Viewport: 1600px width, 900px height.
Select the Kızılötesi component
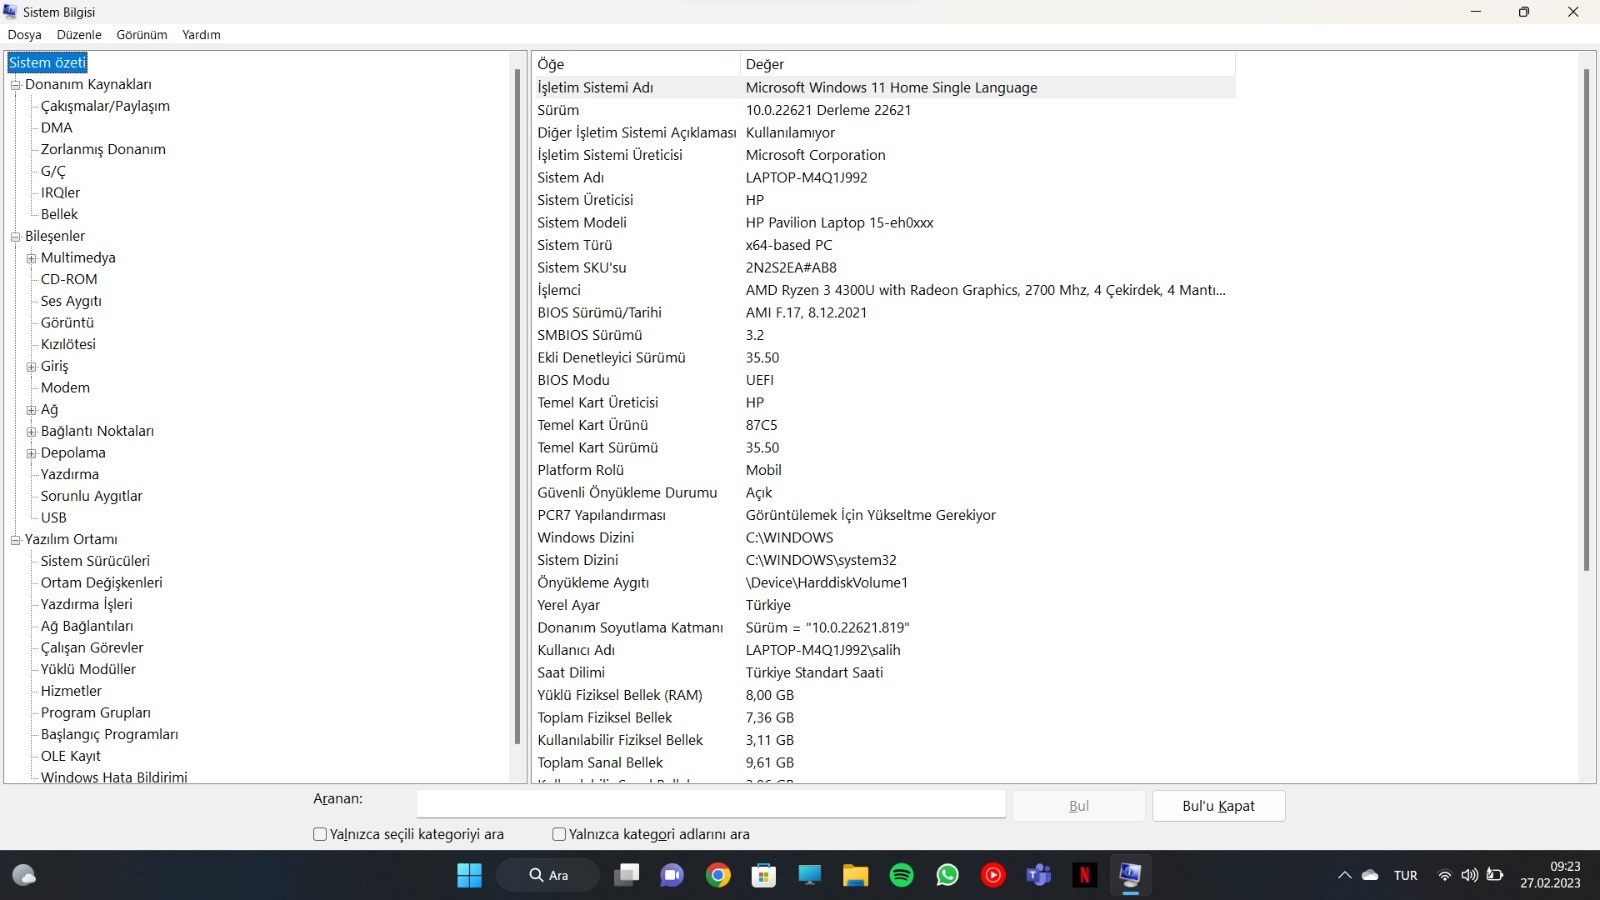[x=68, y=345]
